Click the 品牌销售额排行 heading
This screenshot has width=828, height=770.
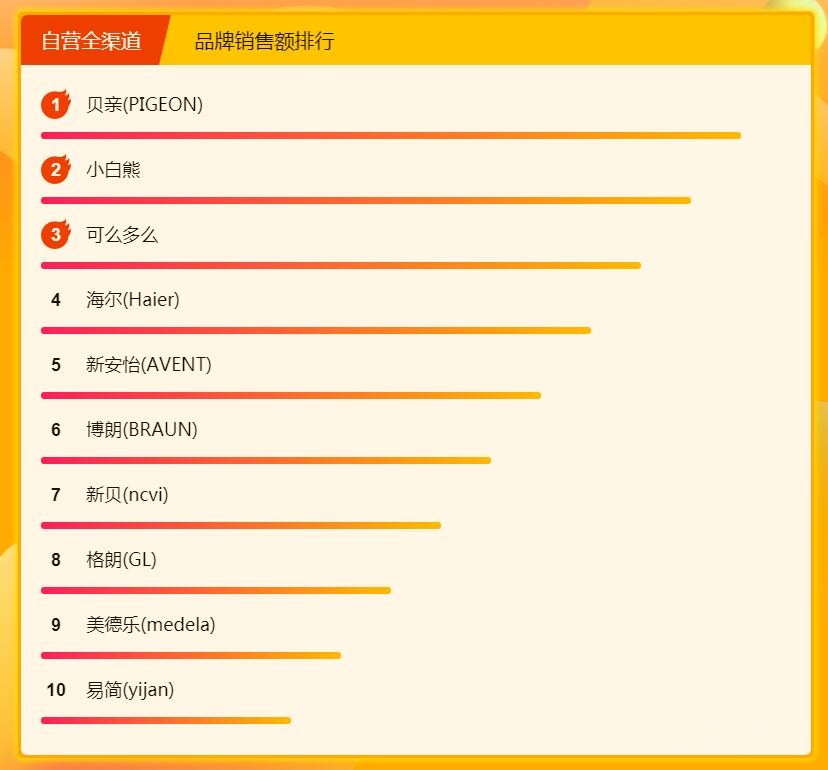click(x=264, y=41)
